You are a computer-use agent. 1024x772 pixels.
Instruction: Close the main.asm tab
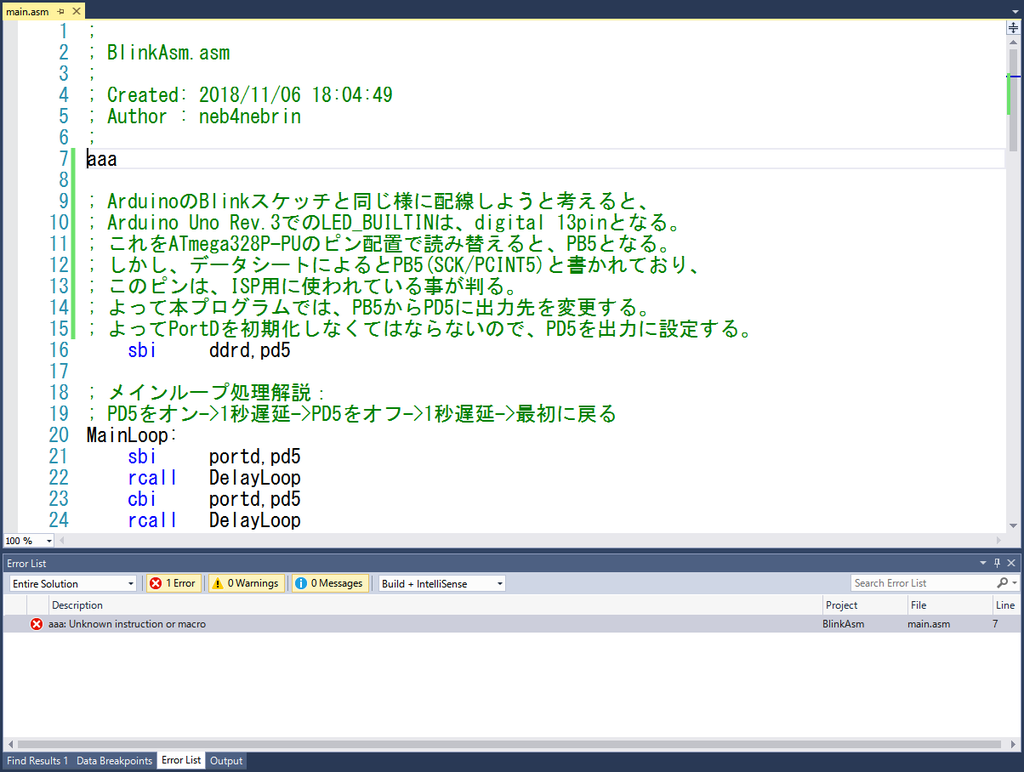(x=76, y=11)
